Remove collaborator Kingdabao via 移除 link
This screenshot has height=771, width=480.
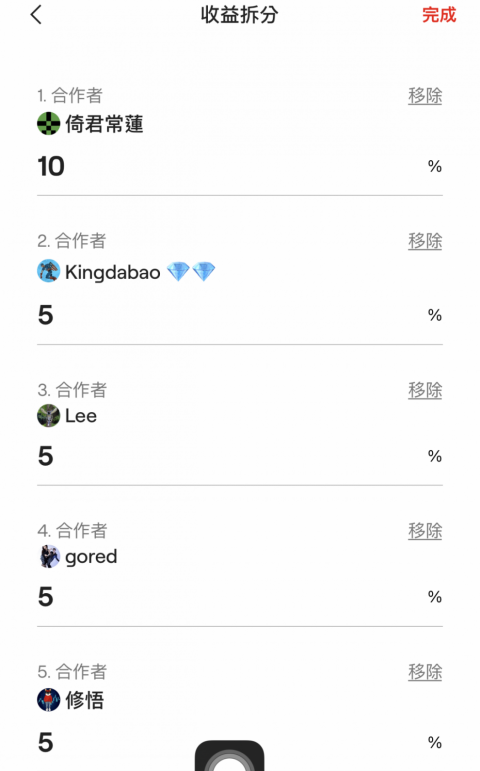tap(425, 241)
